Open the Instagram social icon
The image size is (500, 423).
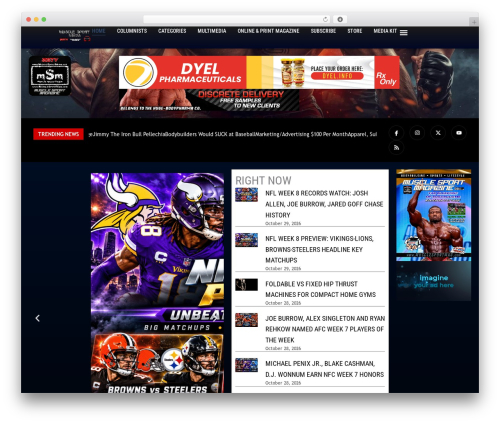click(417, 133)
